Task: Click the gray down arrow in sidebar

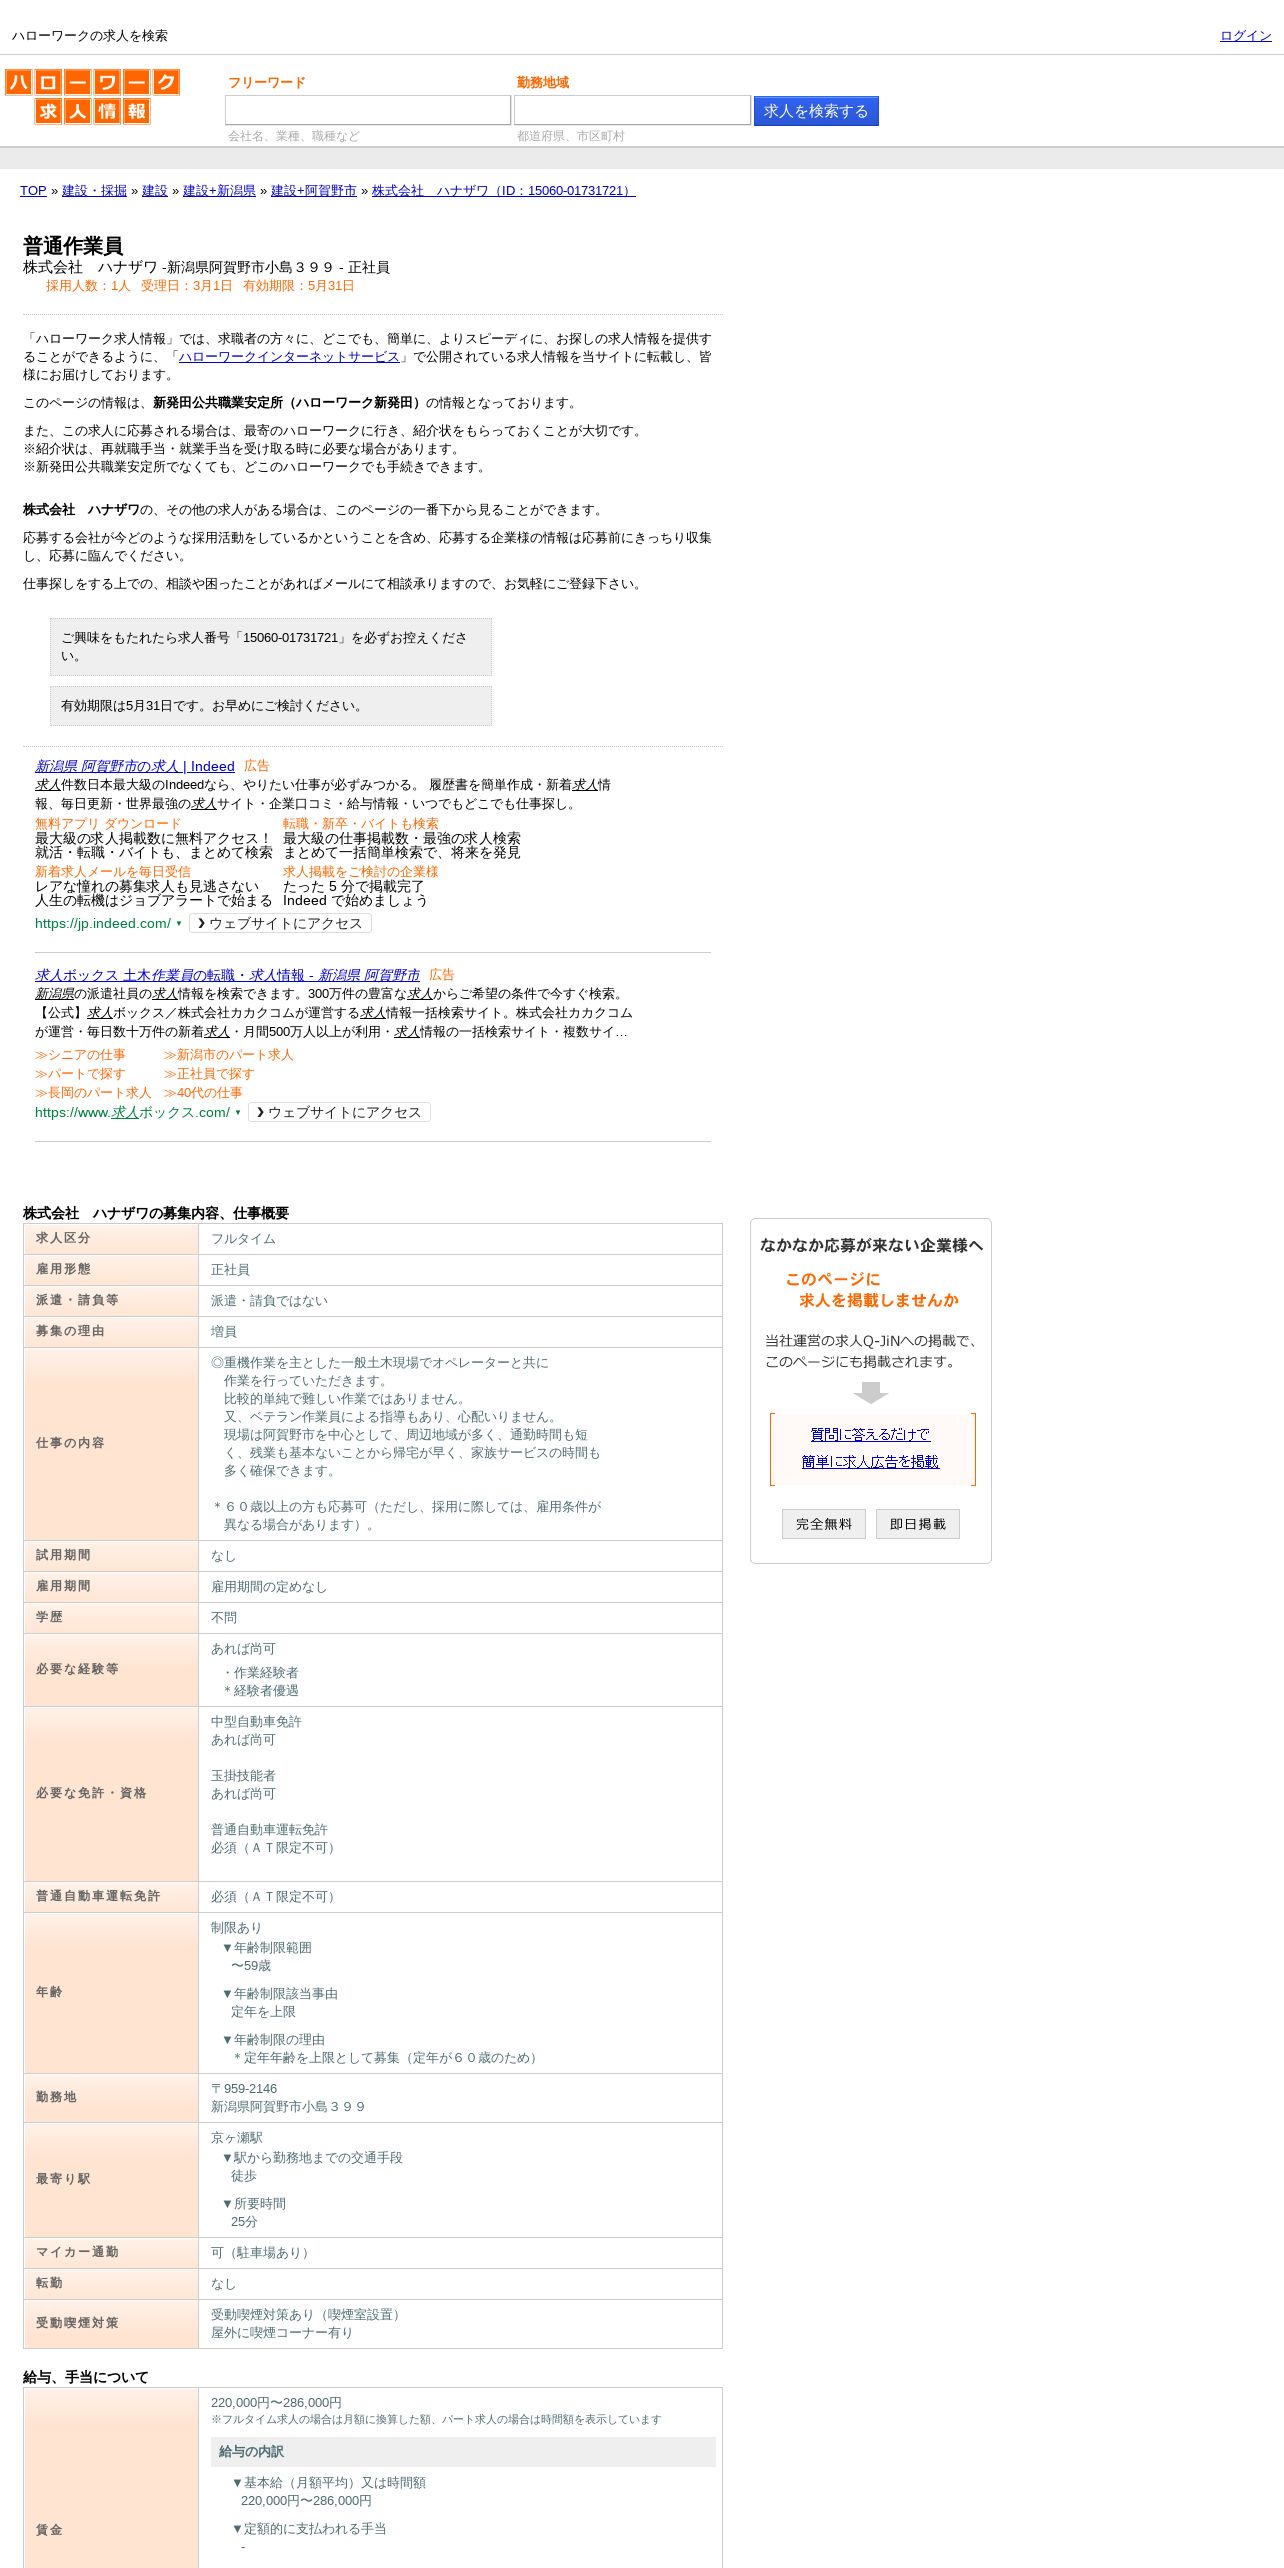Action: pyautogui.click(x=871, y=1393)
